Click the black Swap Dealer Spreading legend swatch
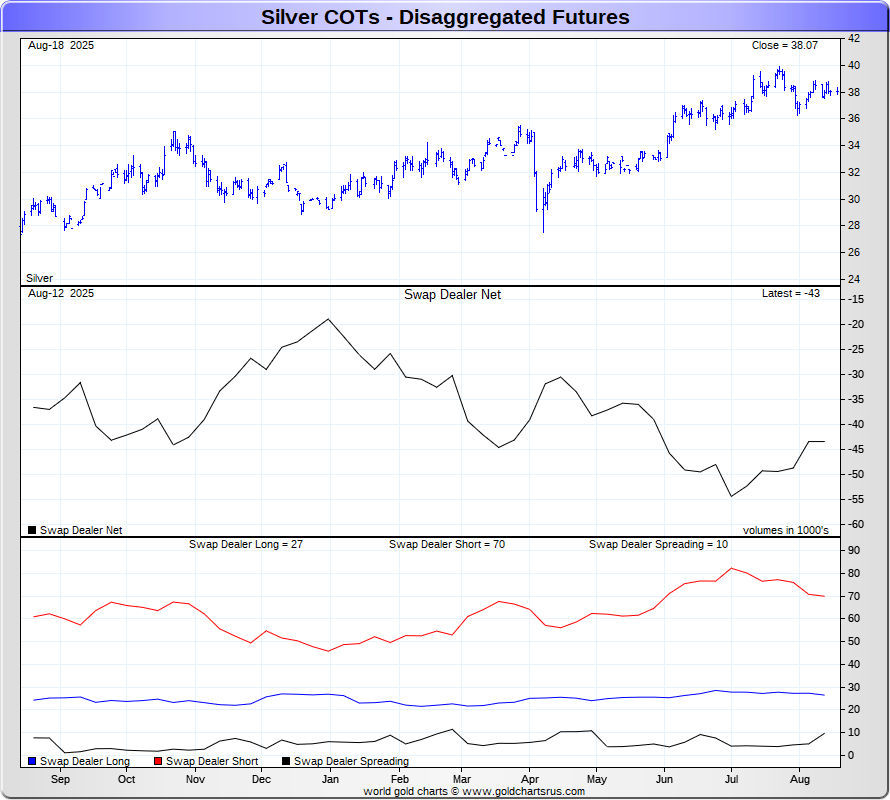The height and width of the screenshot is (800, 890). 286,761
